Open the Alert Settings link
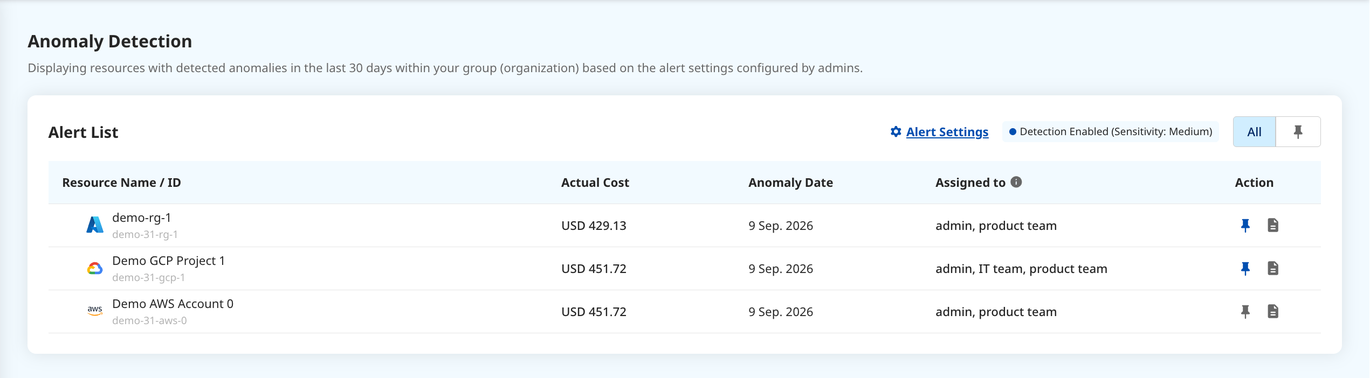1370x378 pixels. (947, 132)
